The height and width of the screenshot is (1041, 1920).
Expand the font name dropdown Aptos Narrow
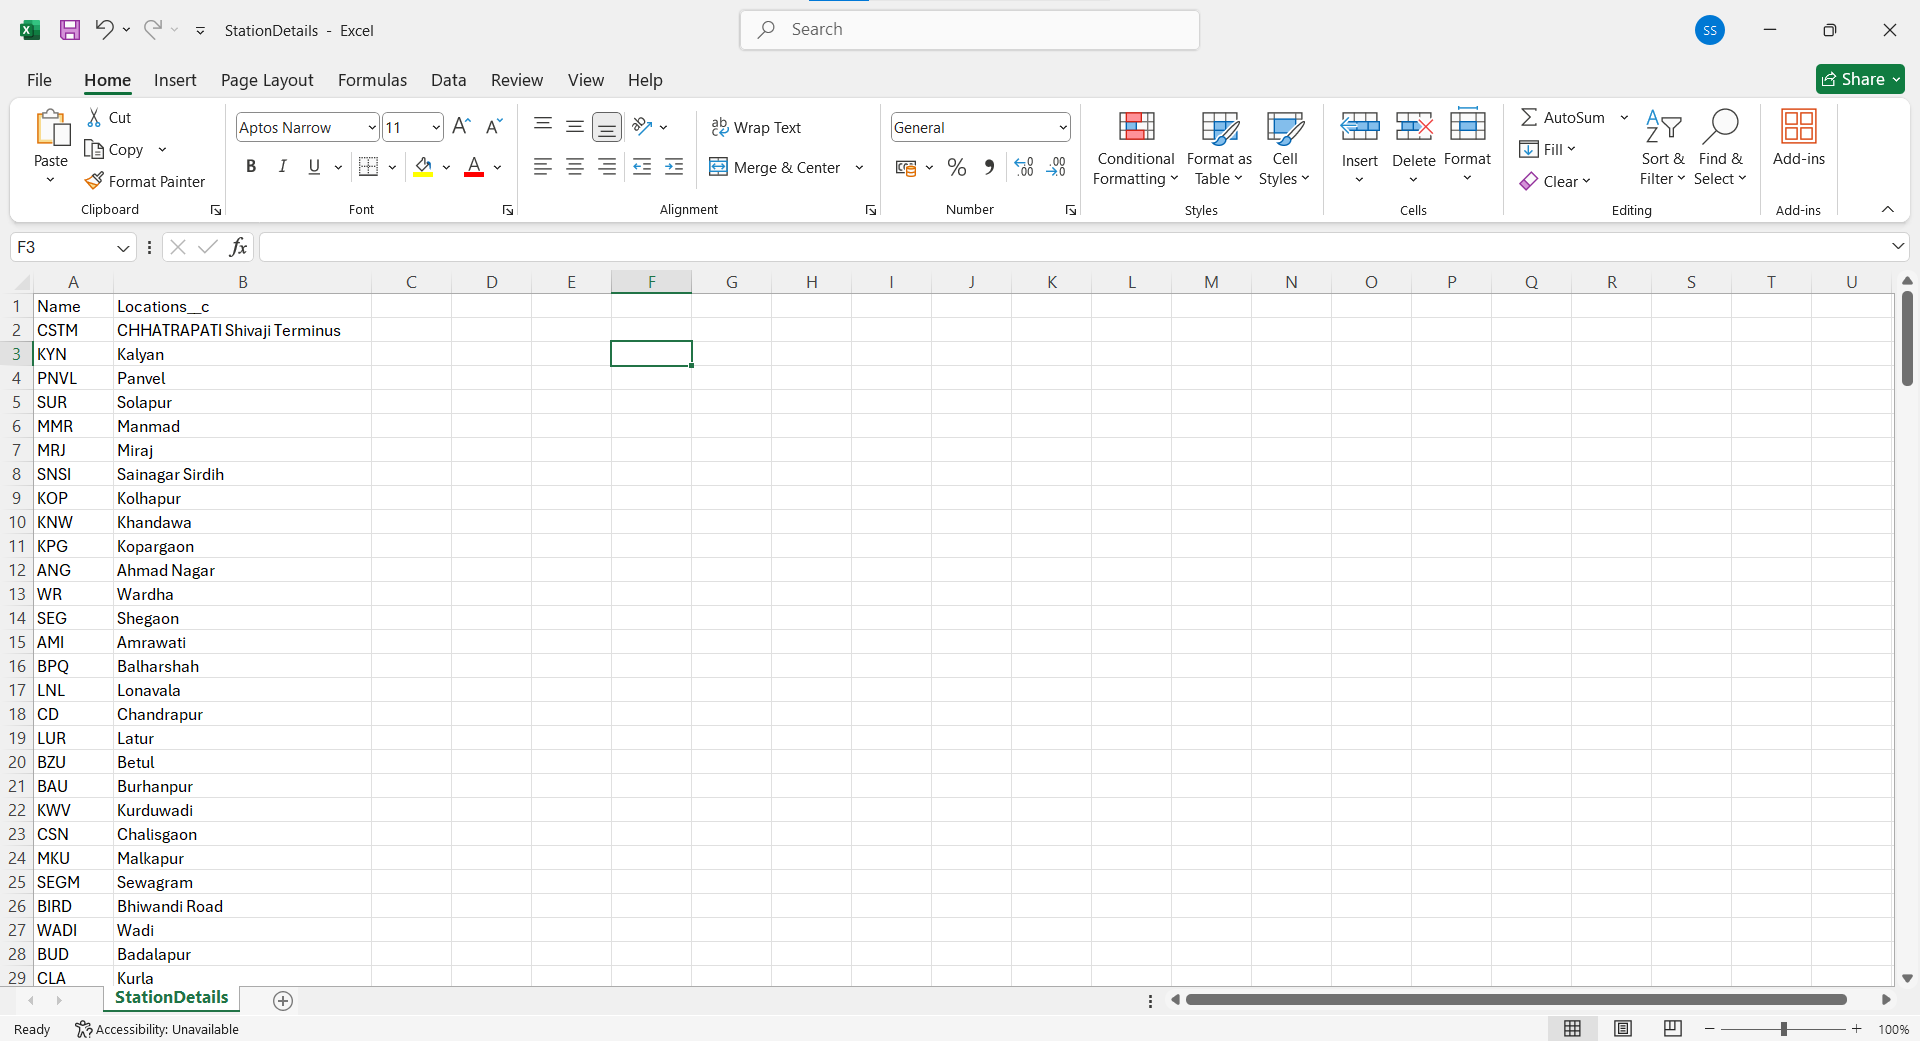[371, 127]
